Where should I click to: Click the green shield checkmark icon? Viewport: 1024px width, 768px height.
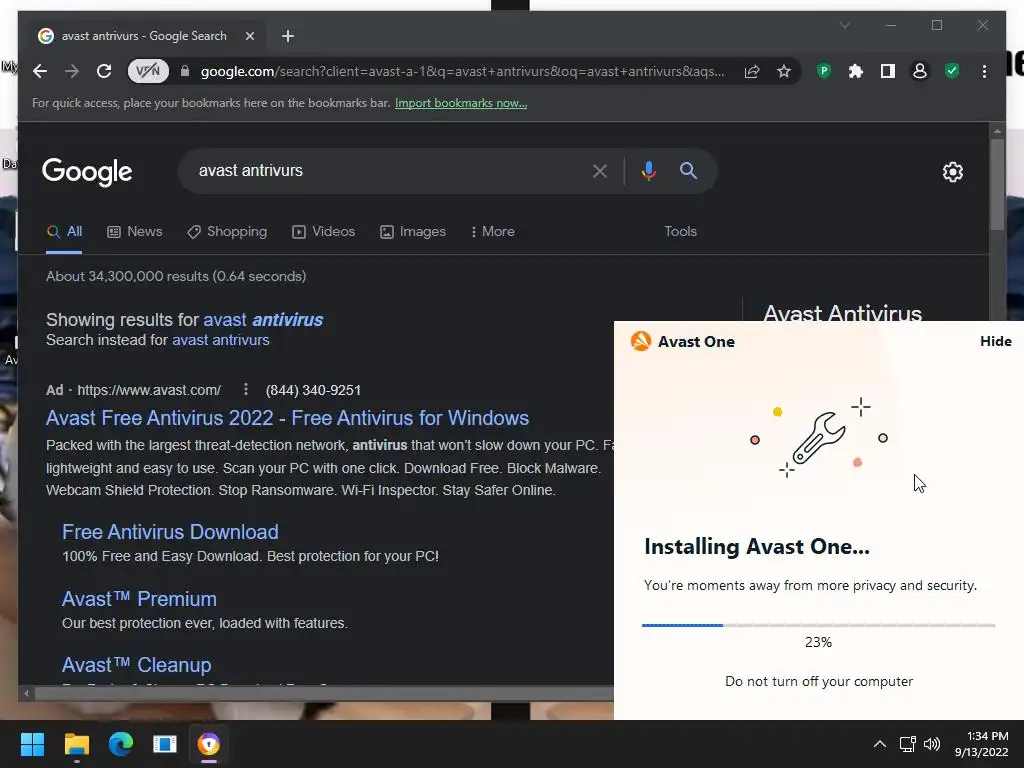tap(952, 71)
